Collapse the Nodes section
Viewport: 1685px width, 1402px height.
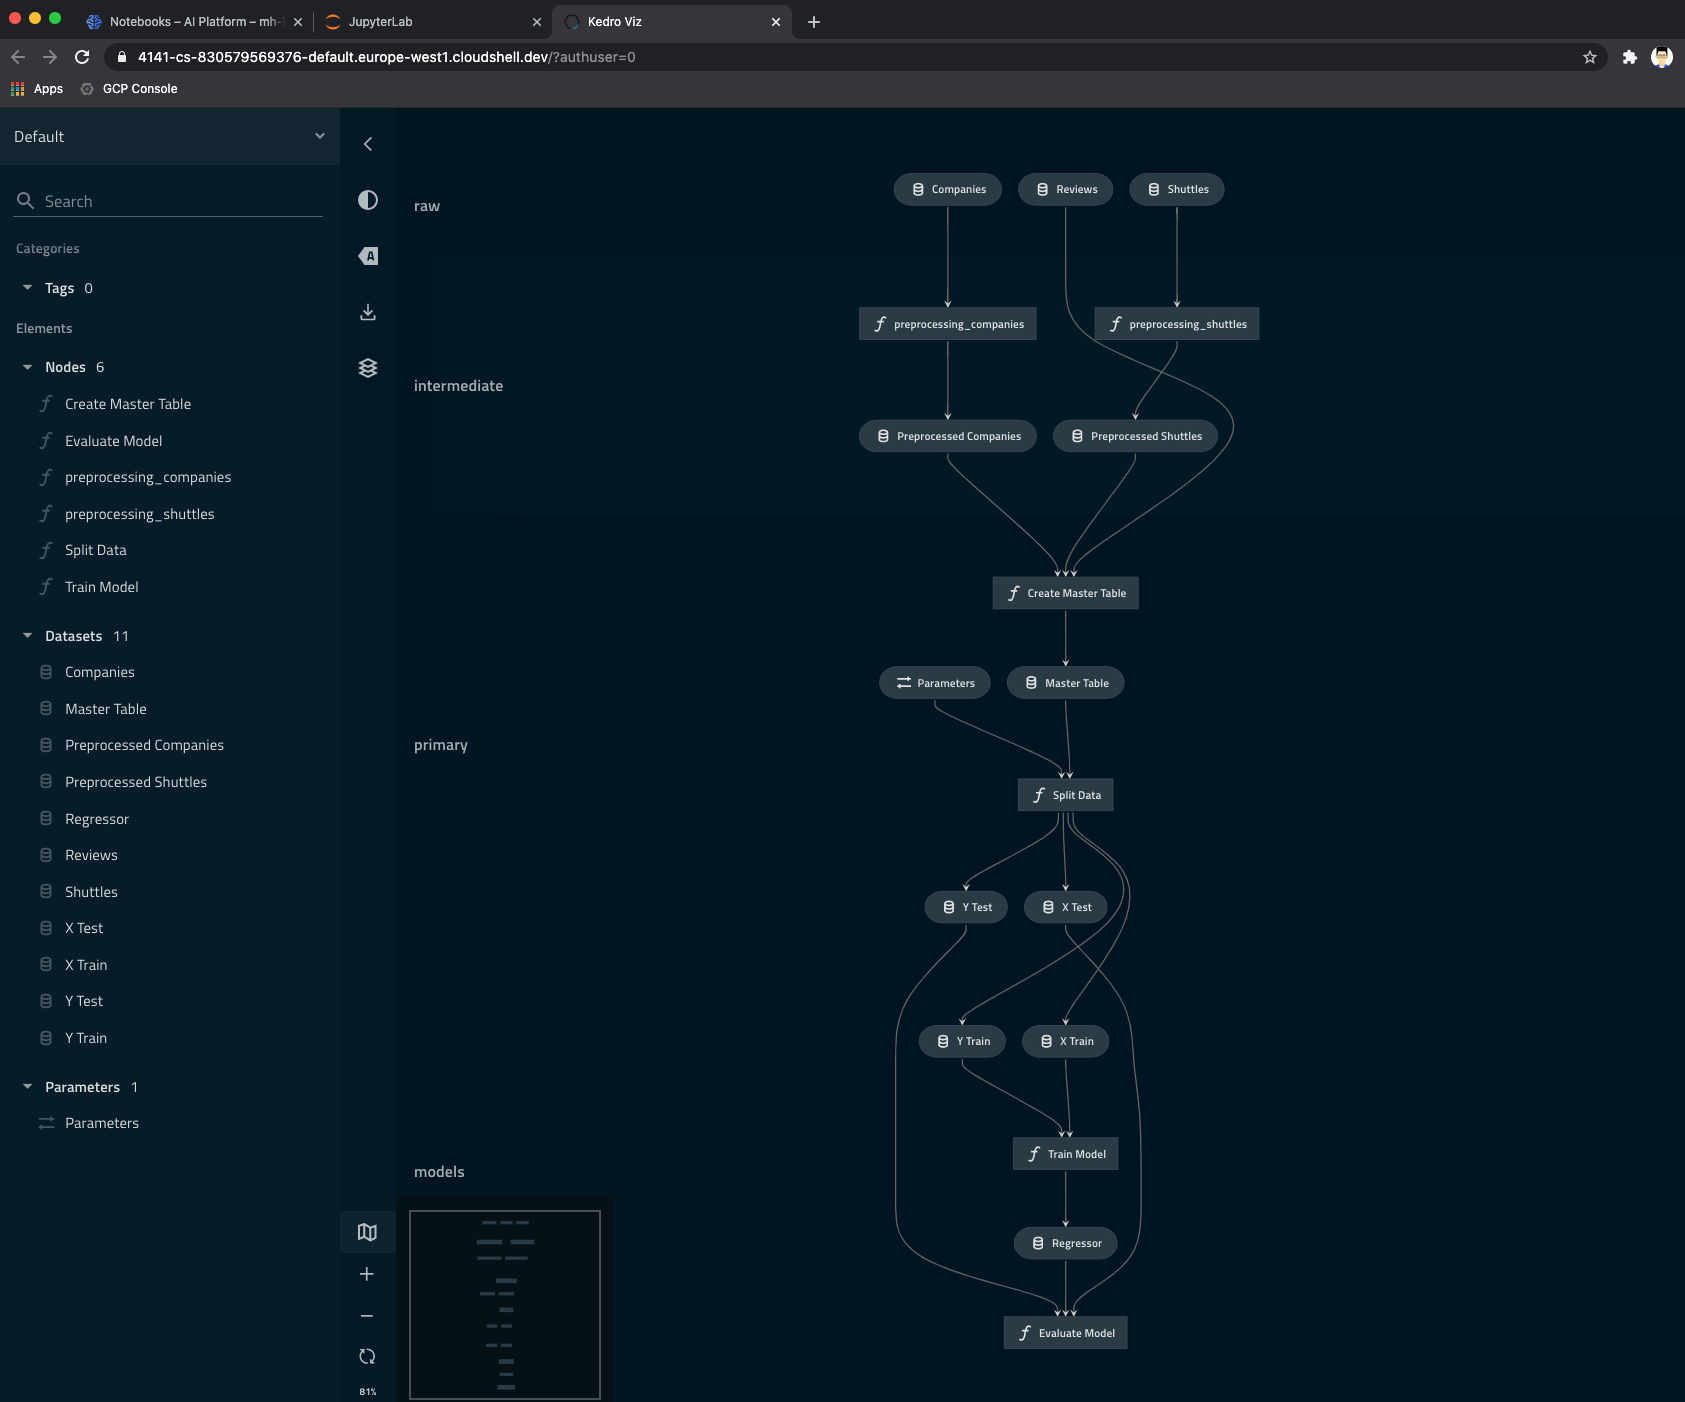pos(28,367)
